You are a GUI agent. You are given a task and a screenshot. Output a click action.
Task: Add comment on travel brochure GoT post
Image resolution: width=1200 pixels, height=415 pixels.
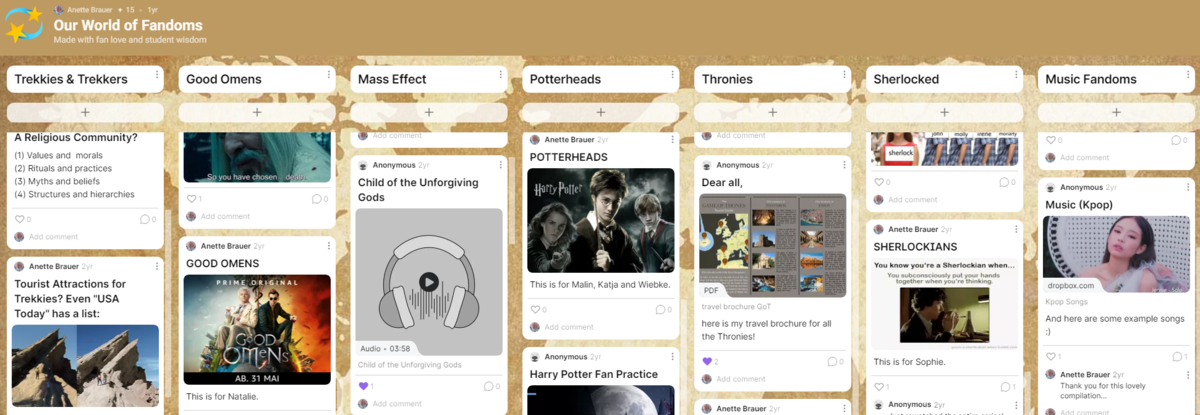741,379
